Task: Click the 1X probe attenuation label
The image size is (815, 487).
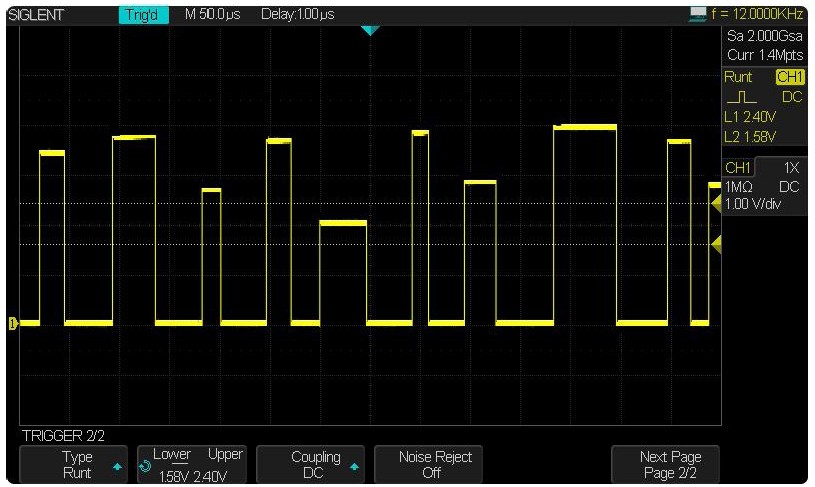Action: 791,168
